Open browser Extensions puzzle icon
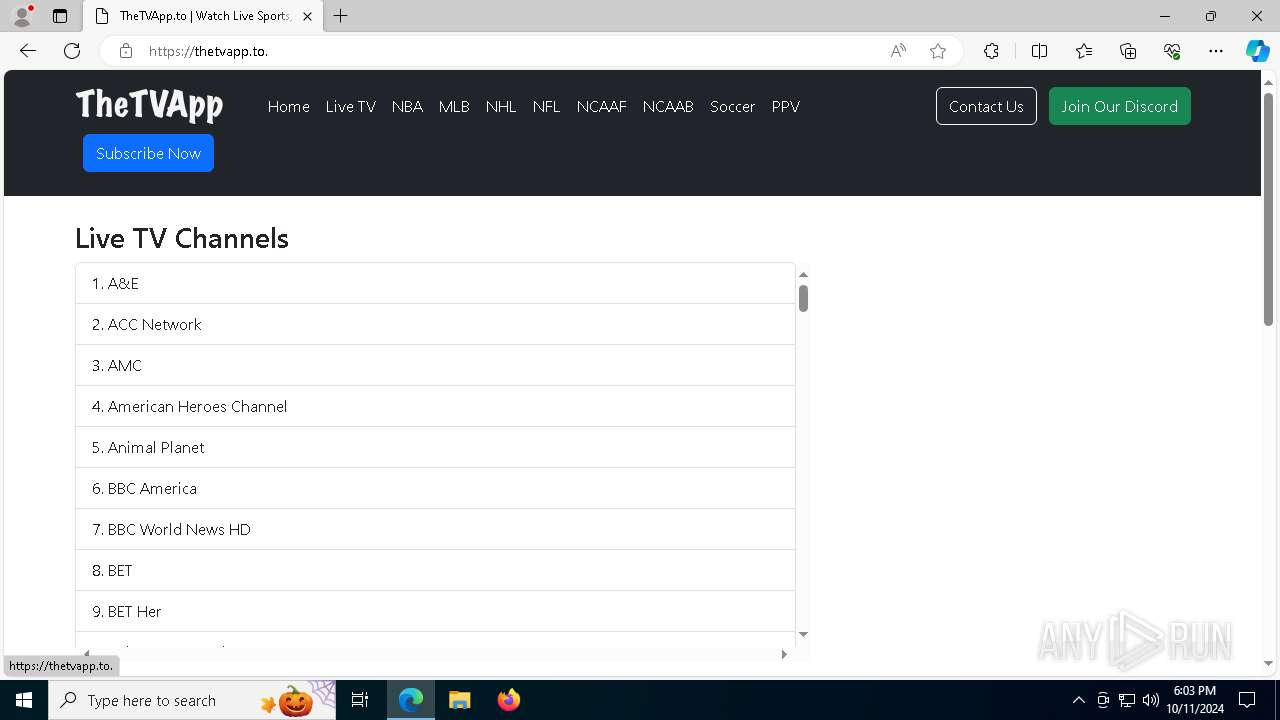This screenshot has width=1280, height=720. point(991,51)
